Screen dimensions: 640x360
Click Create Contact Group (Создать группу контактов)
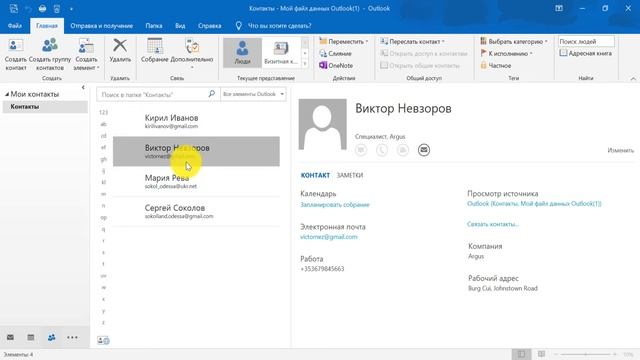pyautogui.click(x=50, y=53)
